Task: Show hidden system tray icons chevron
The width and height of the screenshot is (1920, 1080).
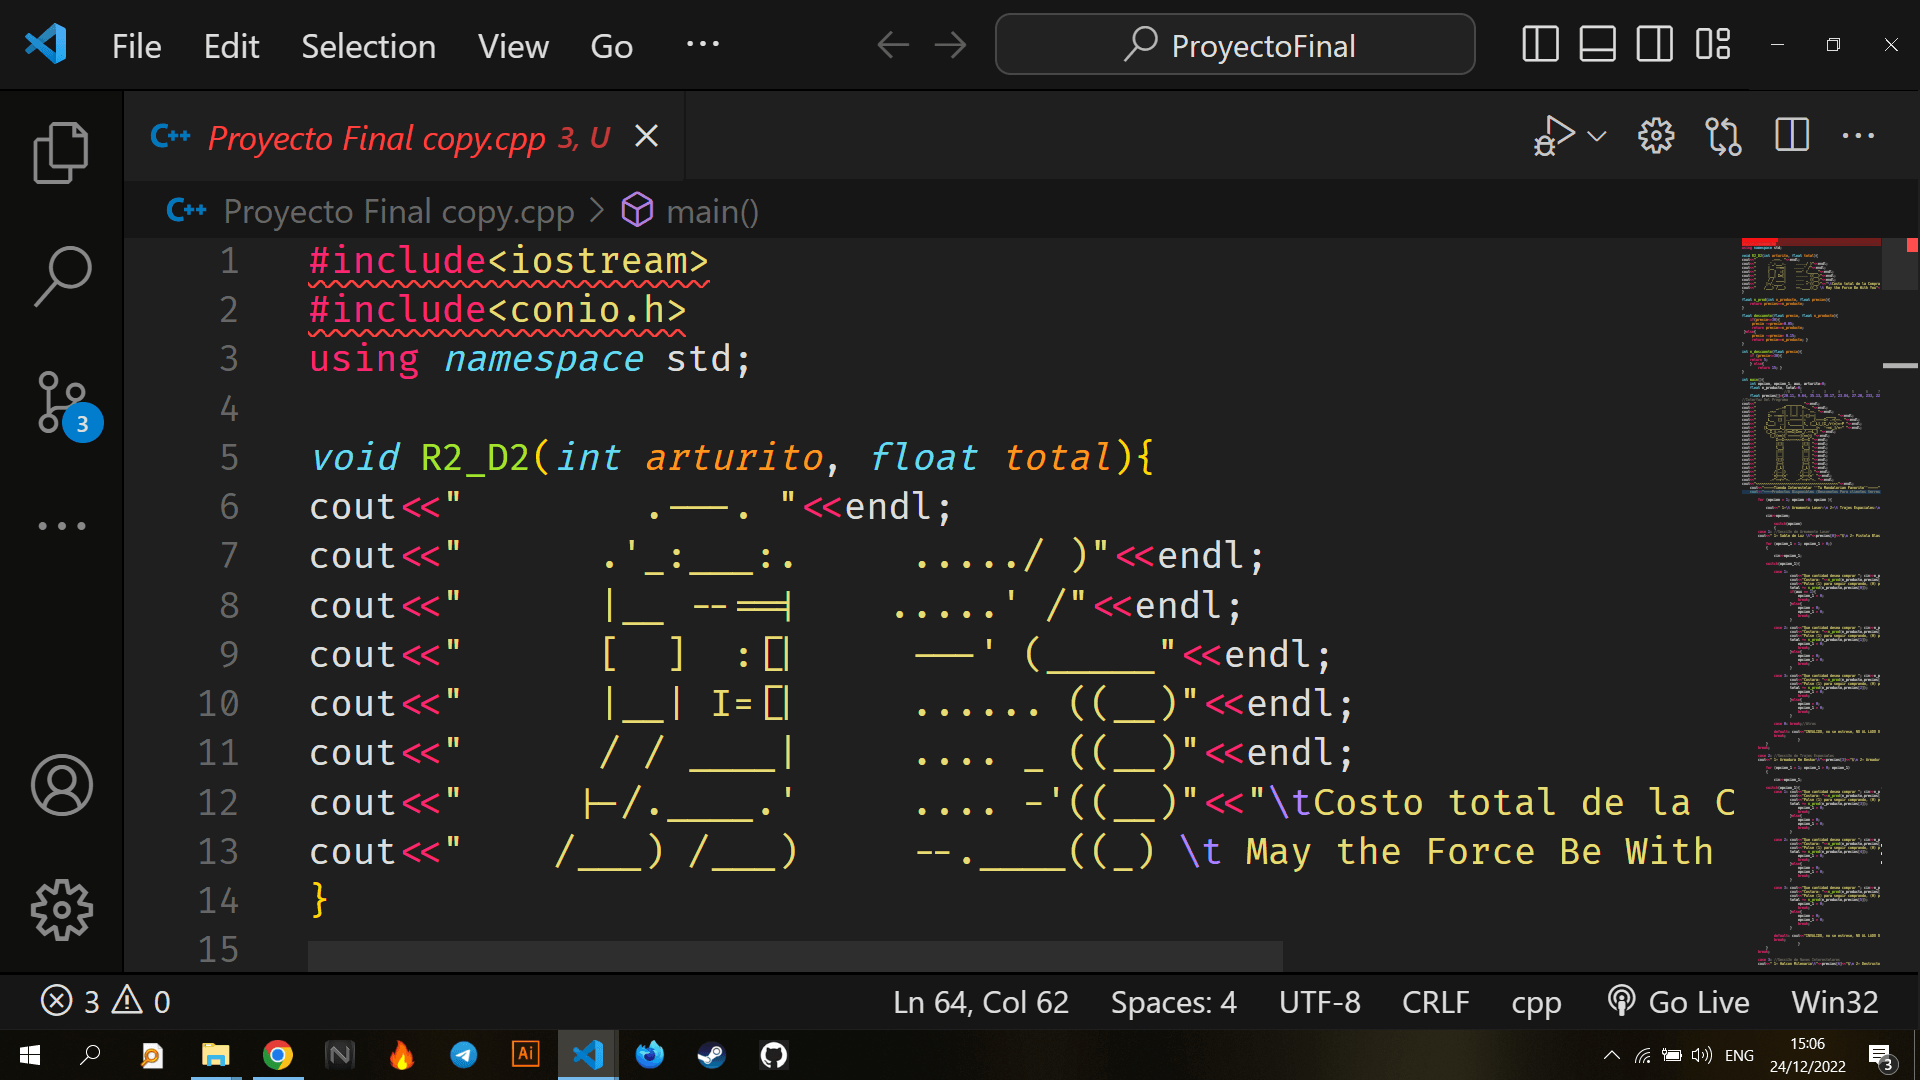Action: [x=1611, y=1055]
